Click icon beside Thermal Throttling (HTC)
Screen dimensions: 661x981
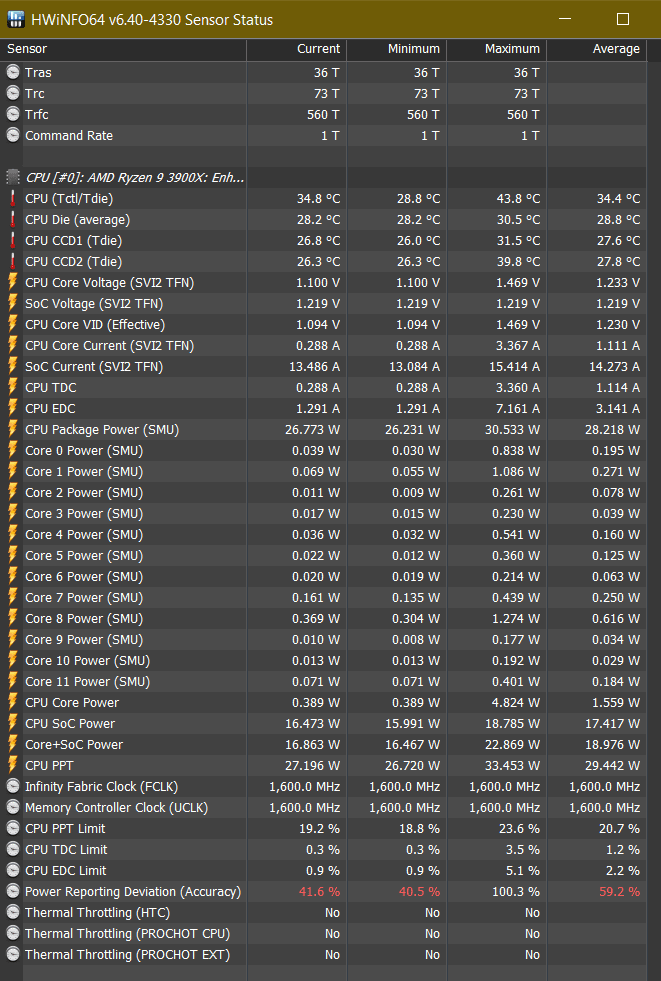pos(13,912)
